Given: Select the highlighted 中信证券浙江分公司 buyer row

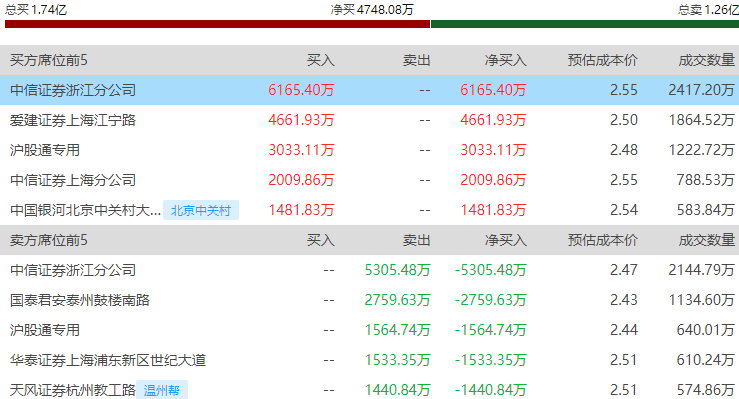Looking at the screenshot, I should 370,90.
